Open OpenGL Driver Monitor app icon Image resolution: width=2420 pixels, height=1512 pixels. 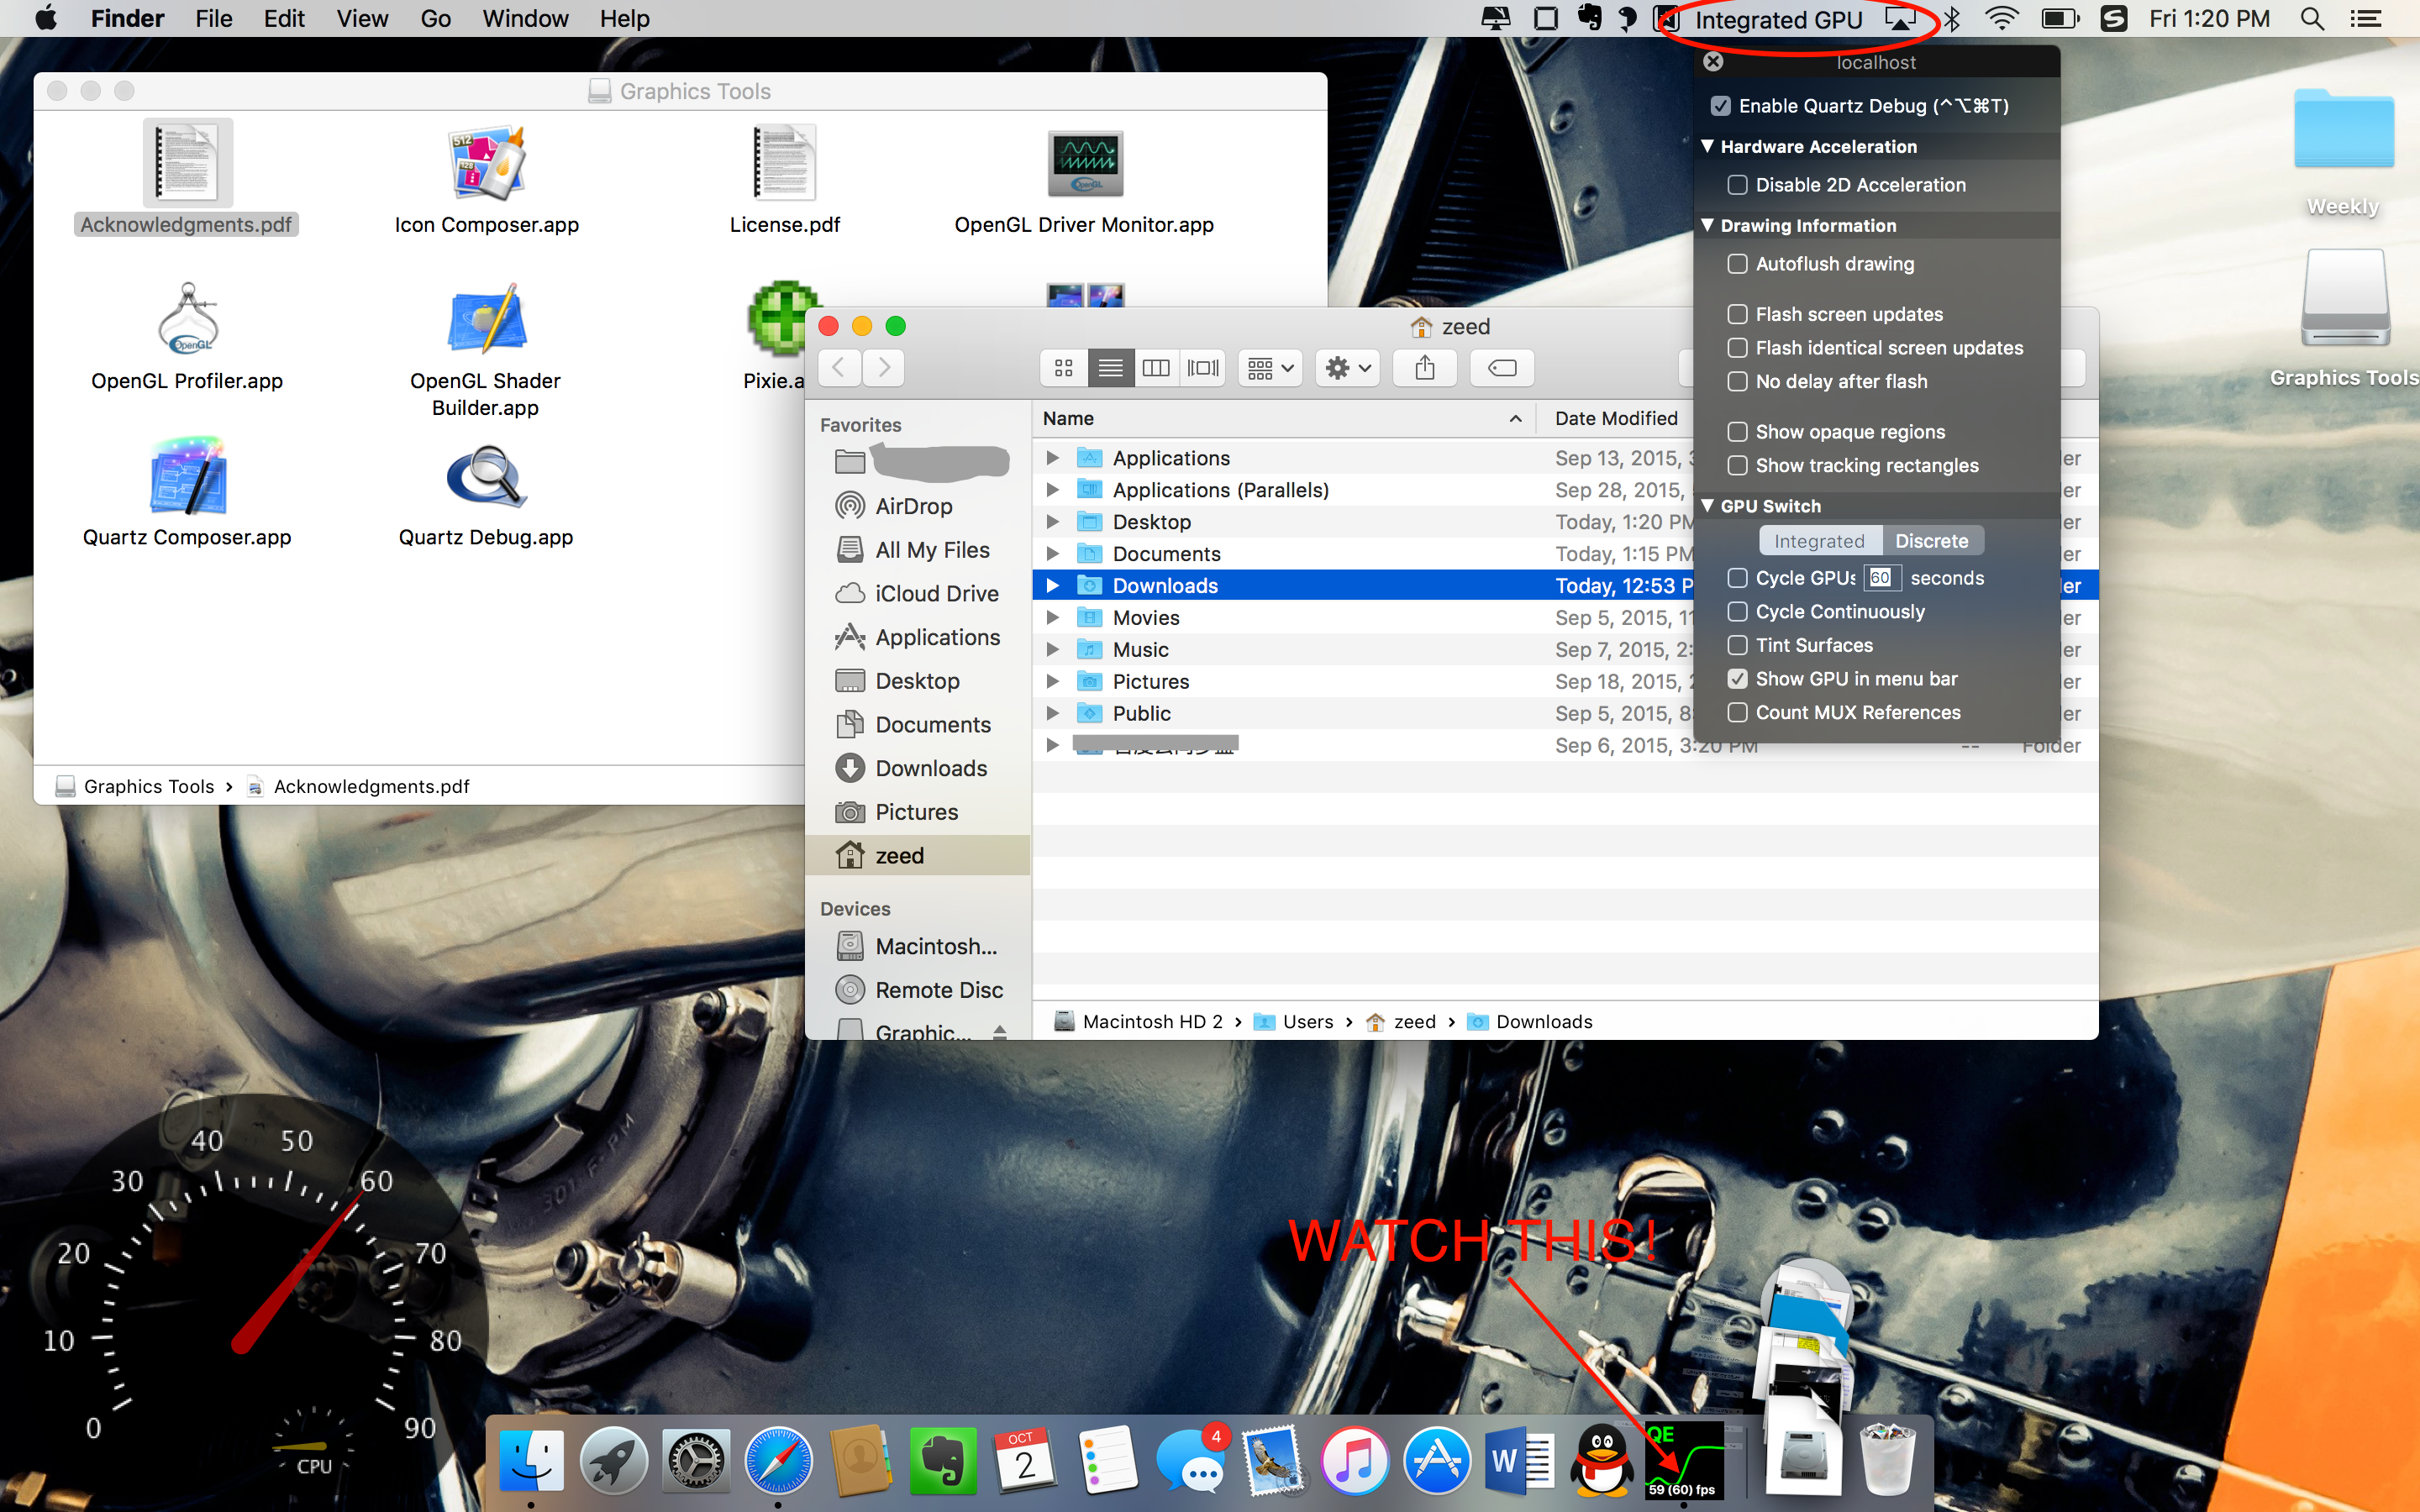[1084, 164]
